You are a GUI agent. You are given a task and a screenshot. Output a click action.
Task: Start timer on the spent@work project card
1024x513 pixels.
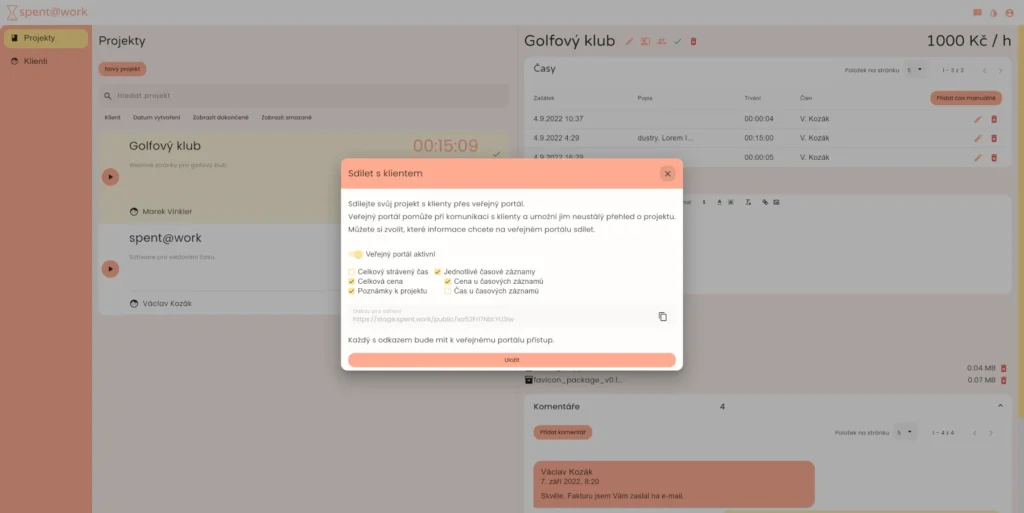pos(110,269)
